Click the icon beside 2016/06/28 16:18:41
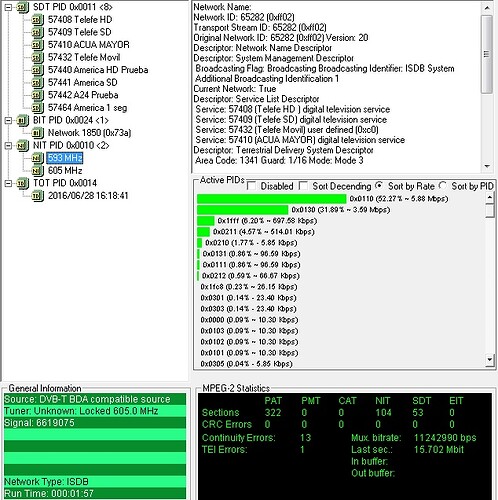Viewport: 498px width, 500px height. coord(38,196)
